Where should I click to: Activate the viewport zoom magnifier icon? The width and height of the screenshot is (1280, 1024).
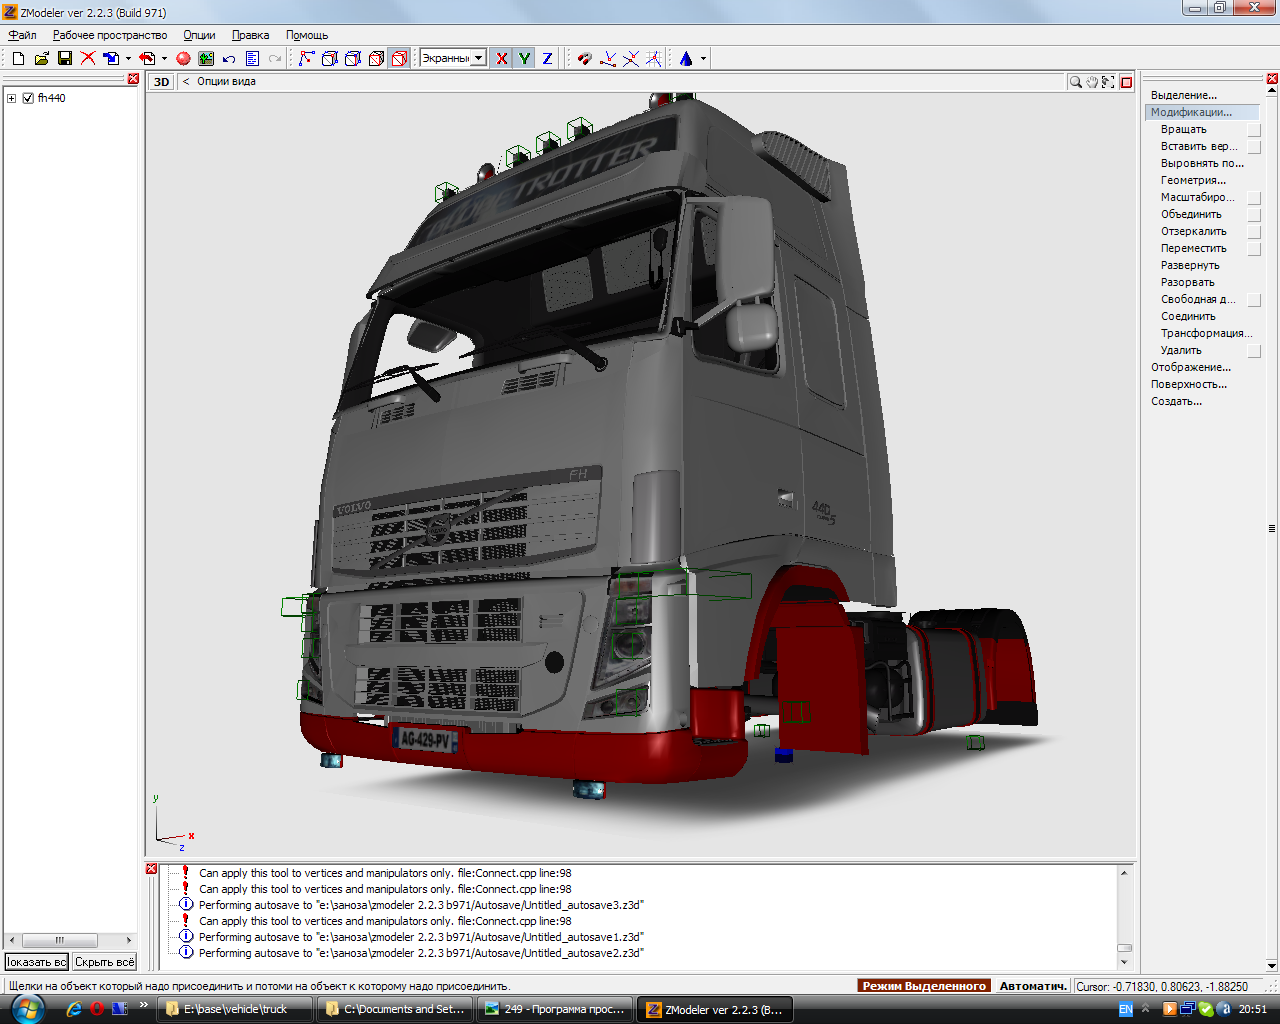1075,82
